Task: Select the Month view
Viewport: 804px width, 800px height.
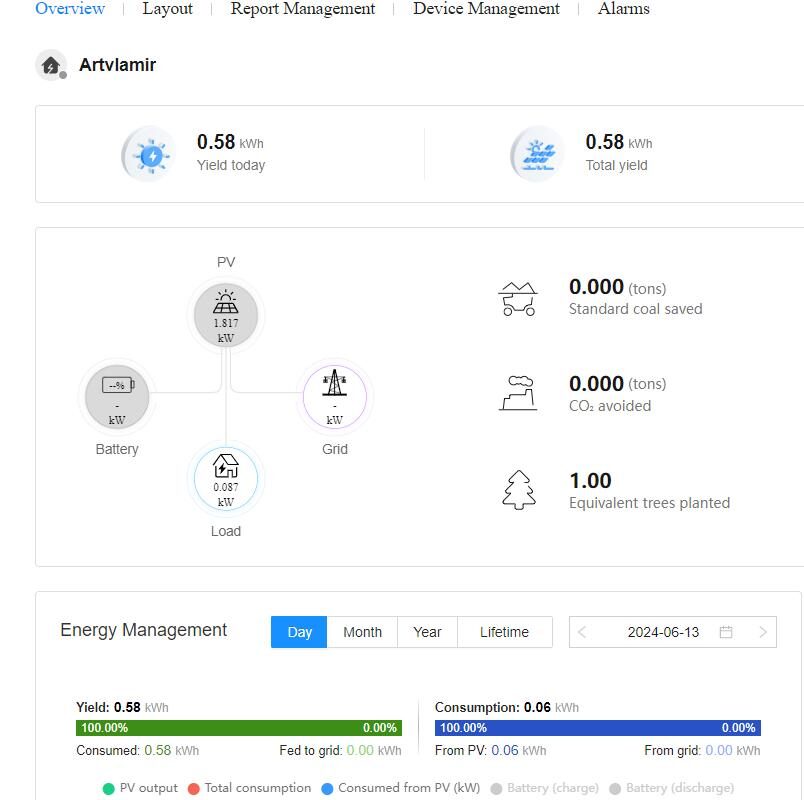Action: point(363,632)
